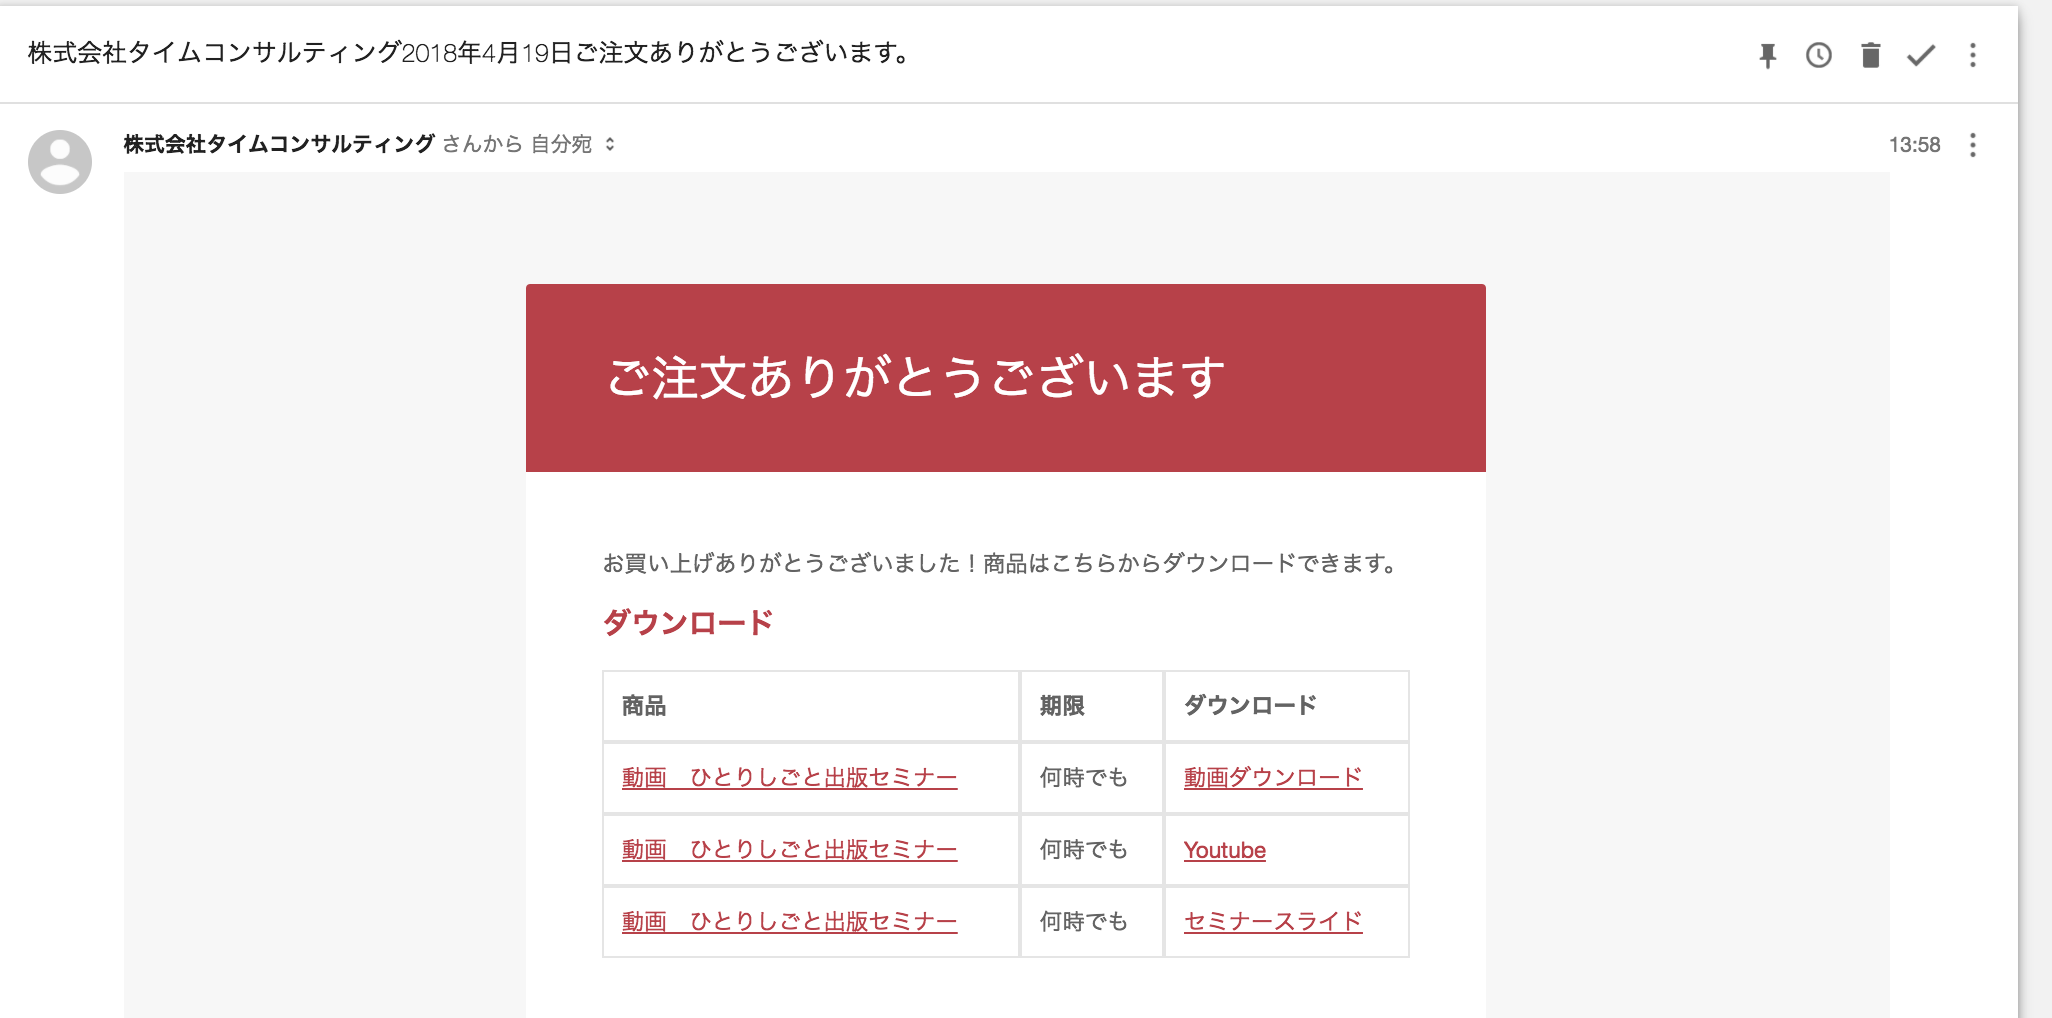Mark the email as done
This screenshot has width=2052, height=1018.
point(1921,55)
